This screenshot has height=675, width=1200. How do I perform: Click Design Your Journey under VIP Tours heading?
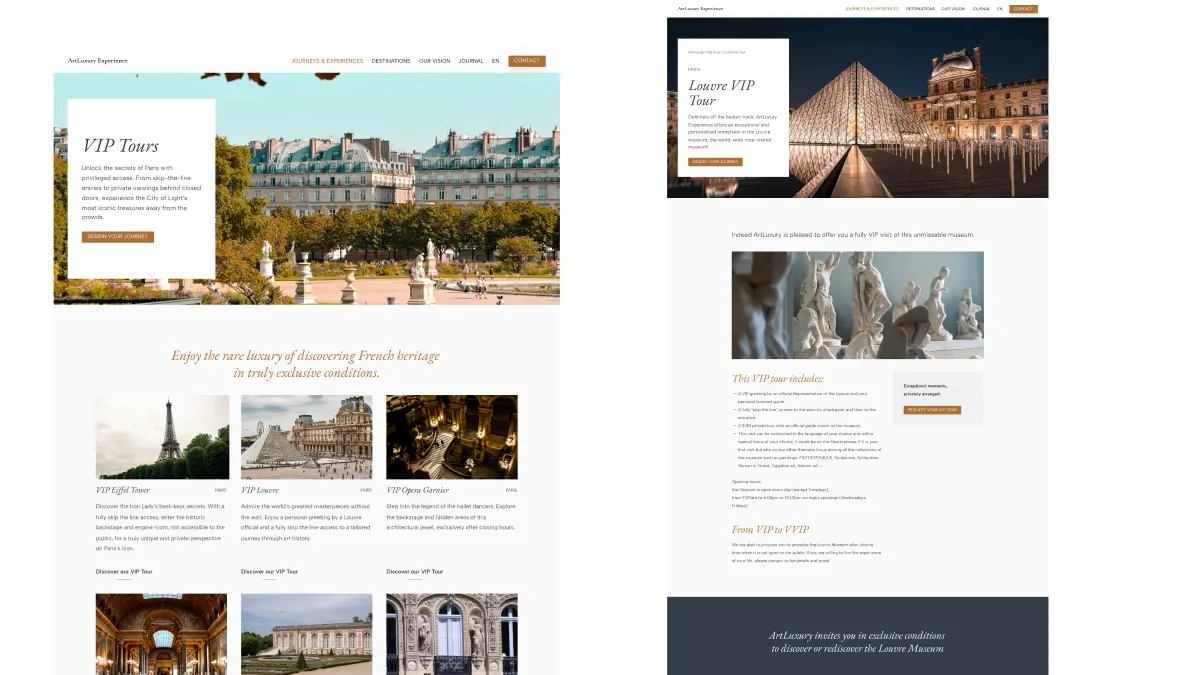(118, 237)
